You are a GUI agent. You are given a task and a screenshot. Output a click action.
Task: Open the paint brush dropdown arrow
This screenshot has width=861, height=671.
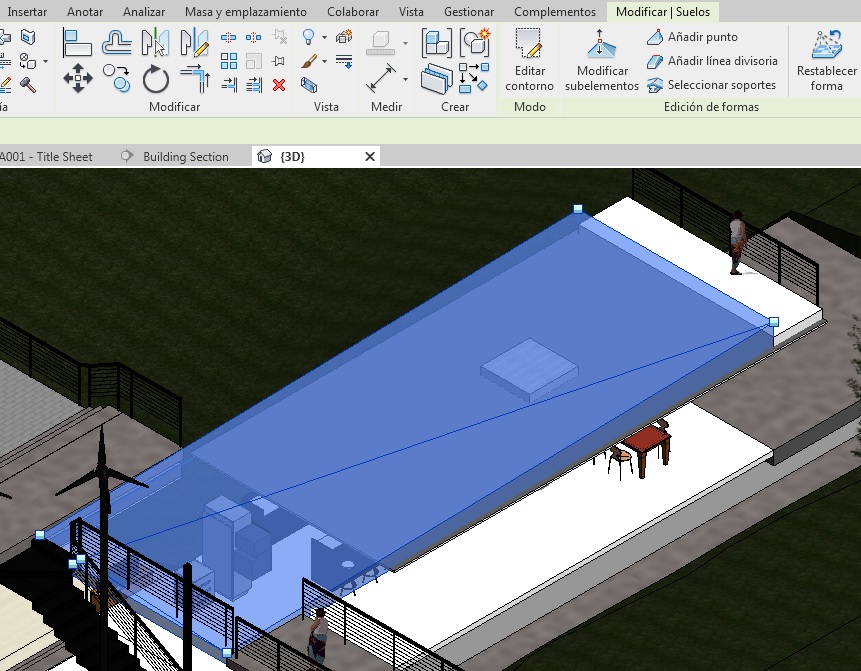tap(324, 62)
